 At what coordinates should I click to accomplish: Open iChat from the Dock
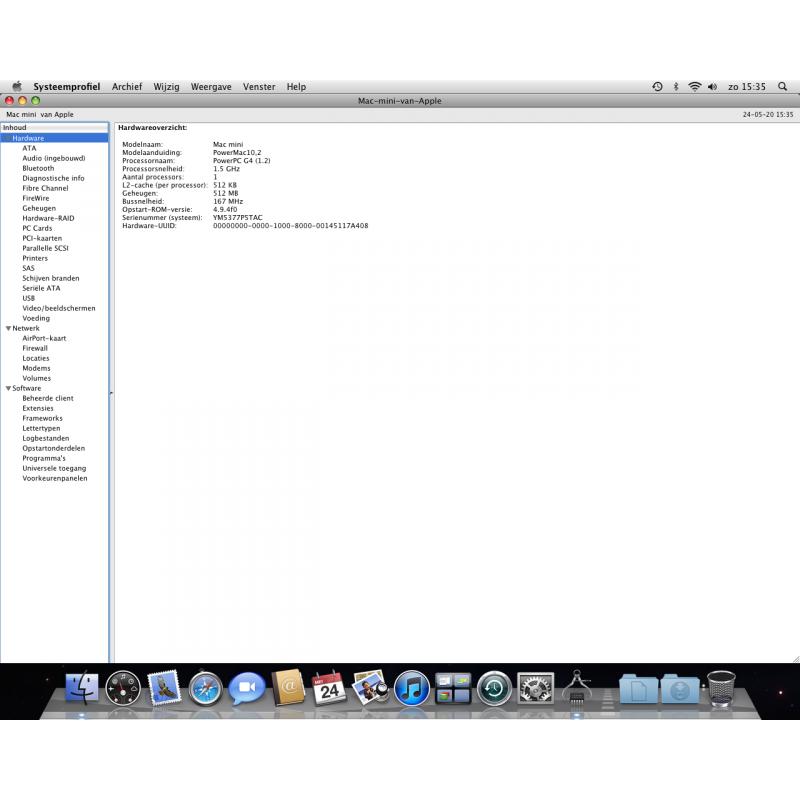(x=246, y=688)
